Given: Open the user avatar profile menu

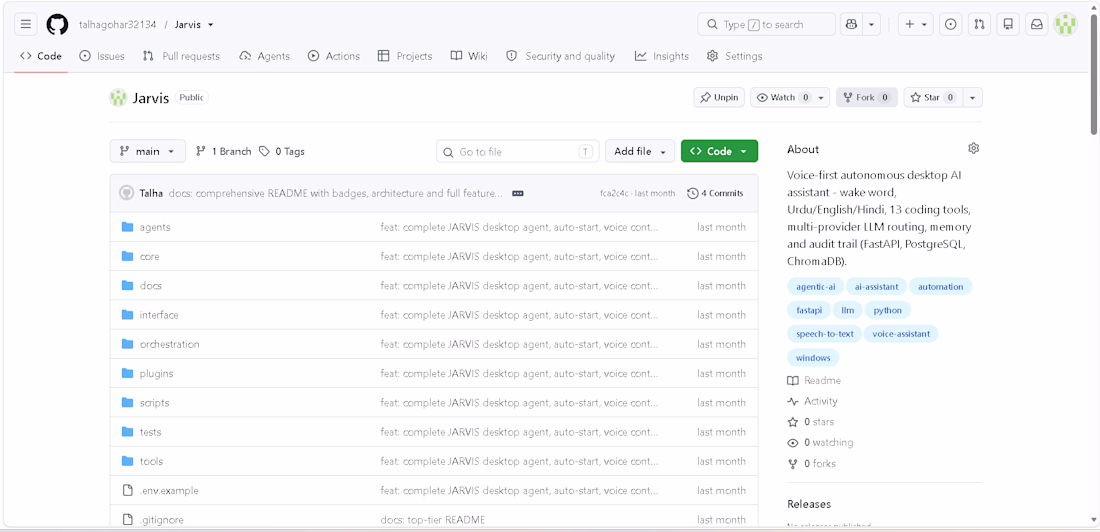Looking at the screenshot, I should (1065, 25).
